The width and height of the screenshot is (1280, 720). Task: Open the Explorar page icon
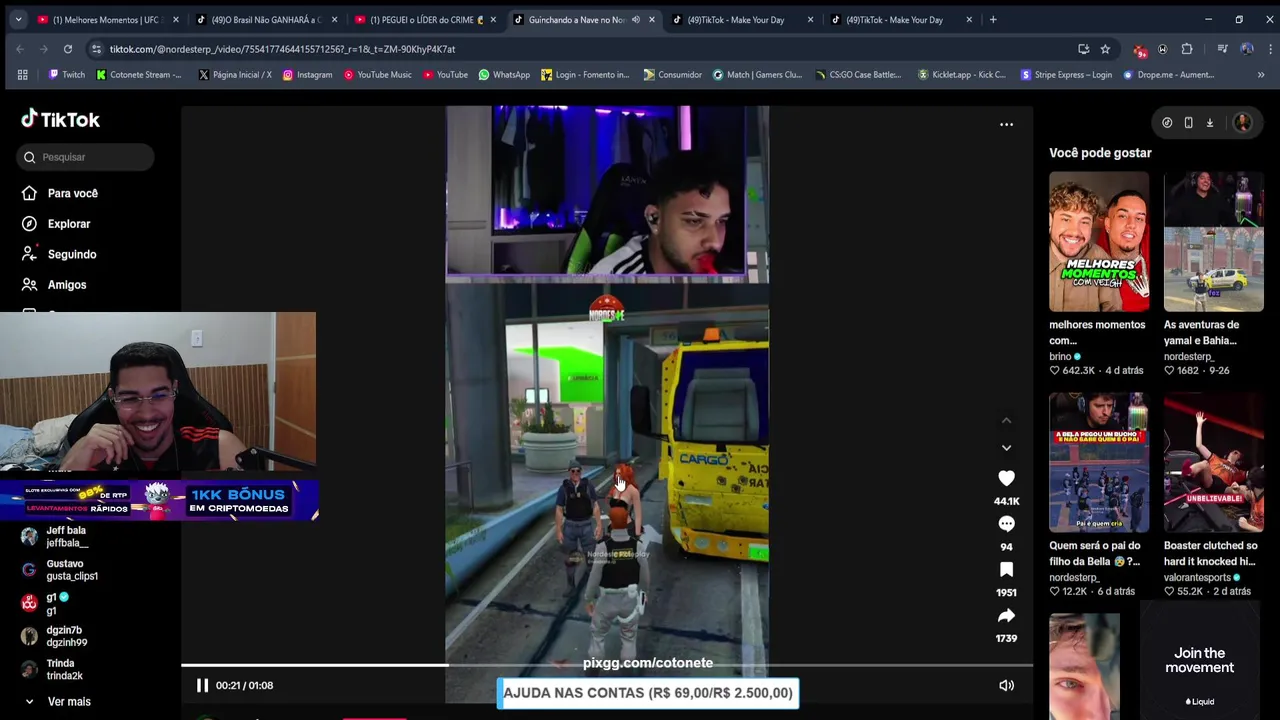click(x=29, y=224)
